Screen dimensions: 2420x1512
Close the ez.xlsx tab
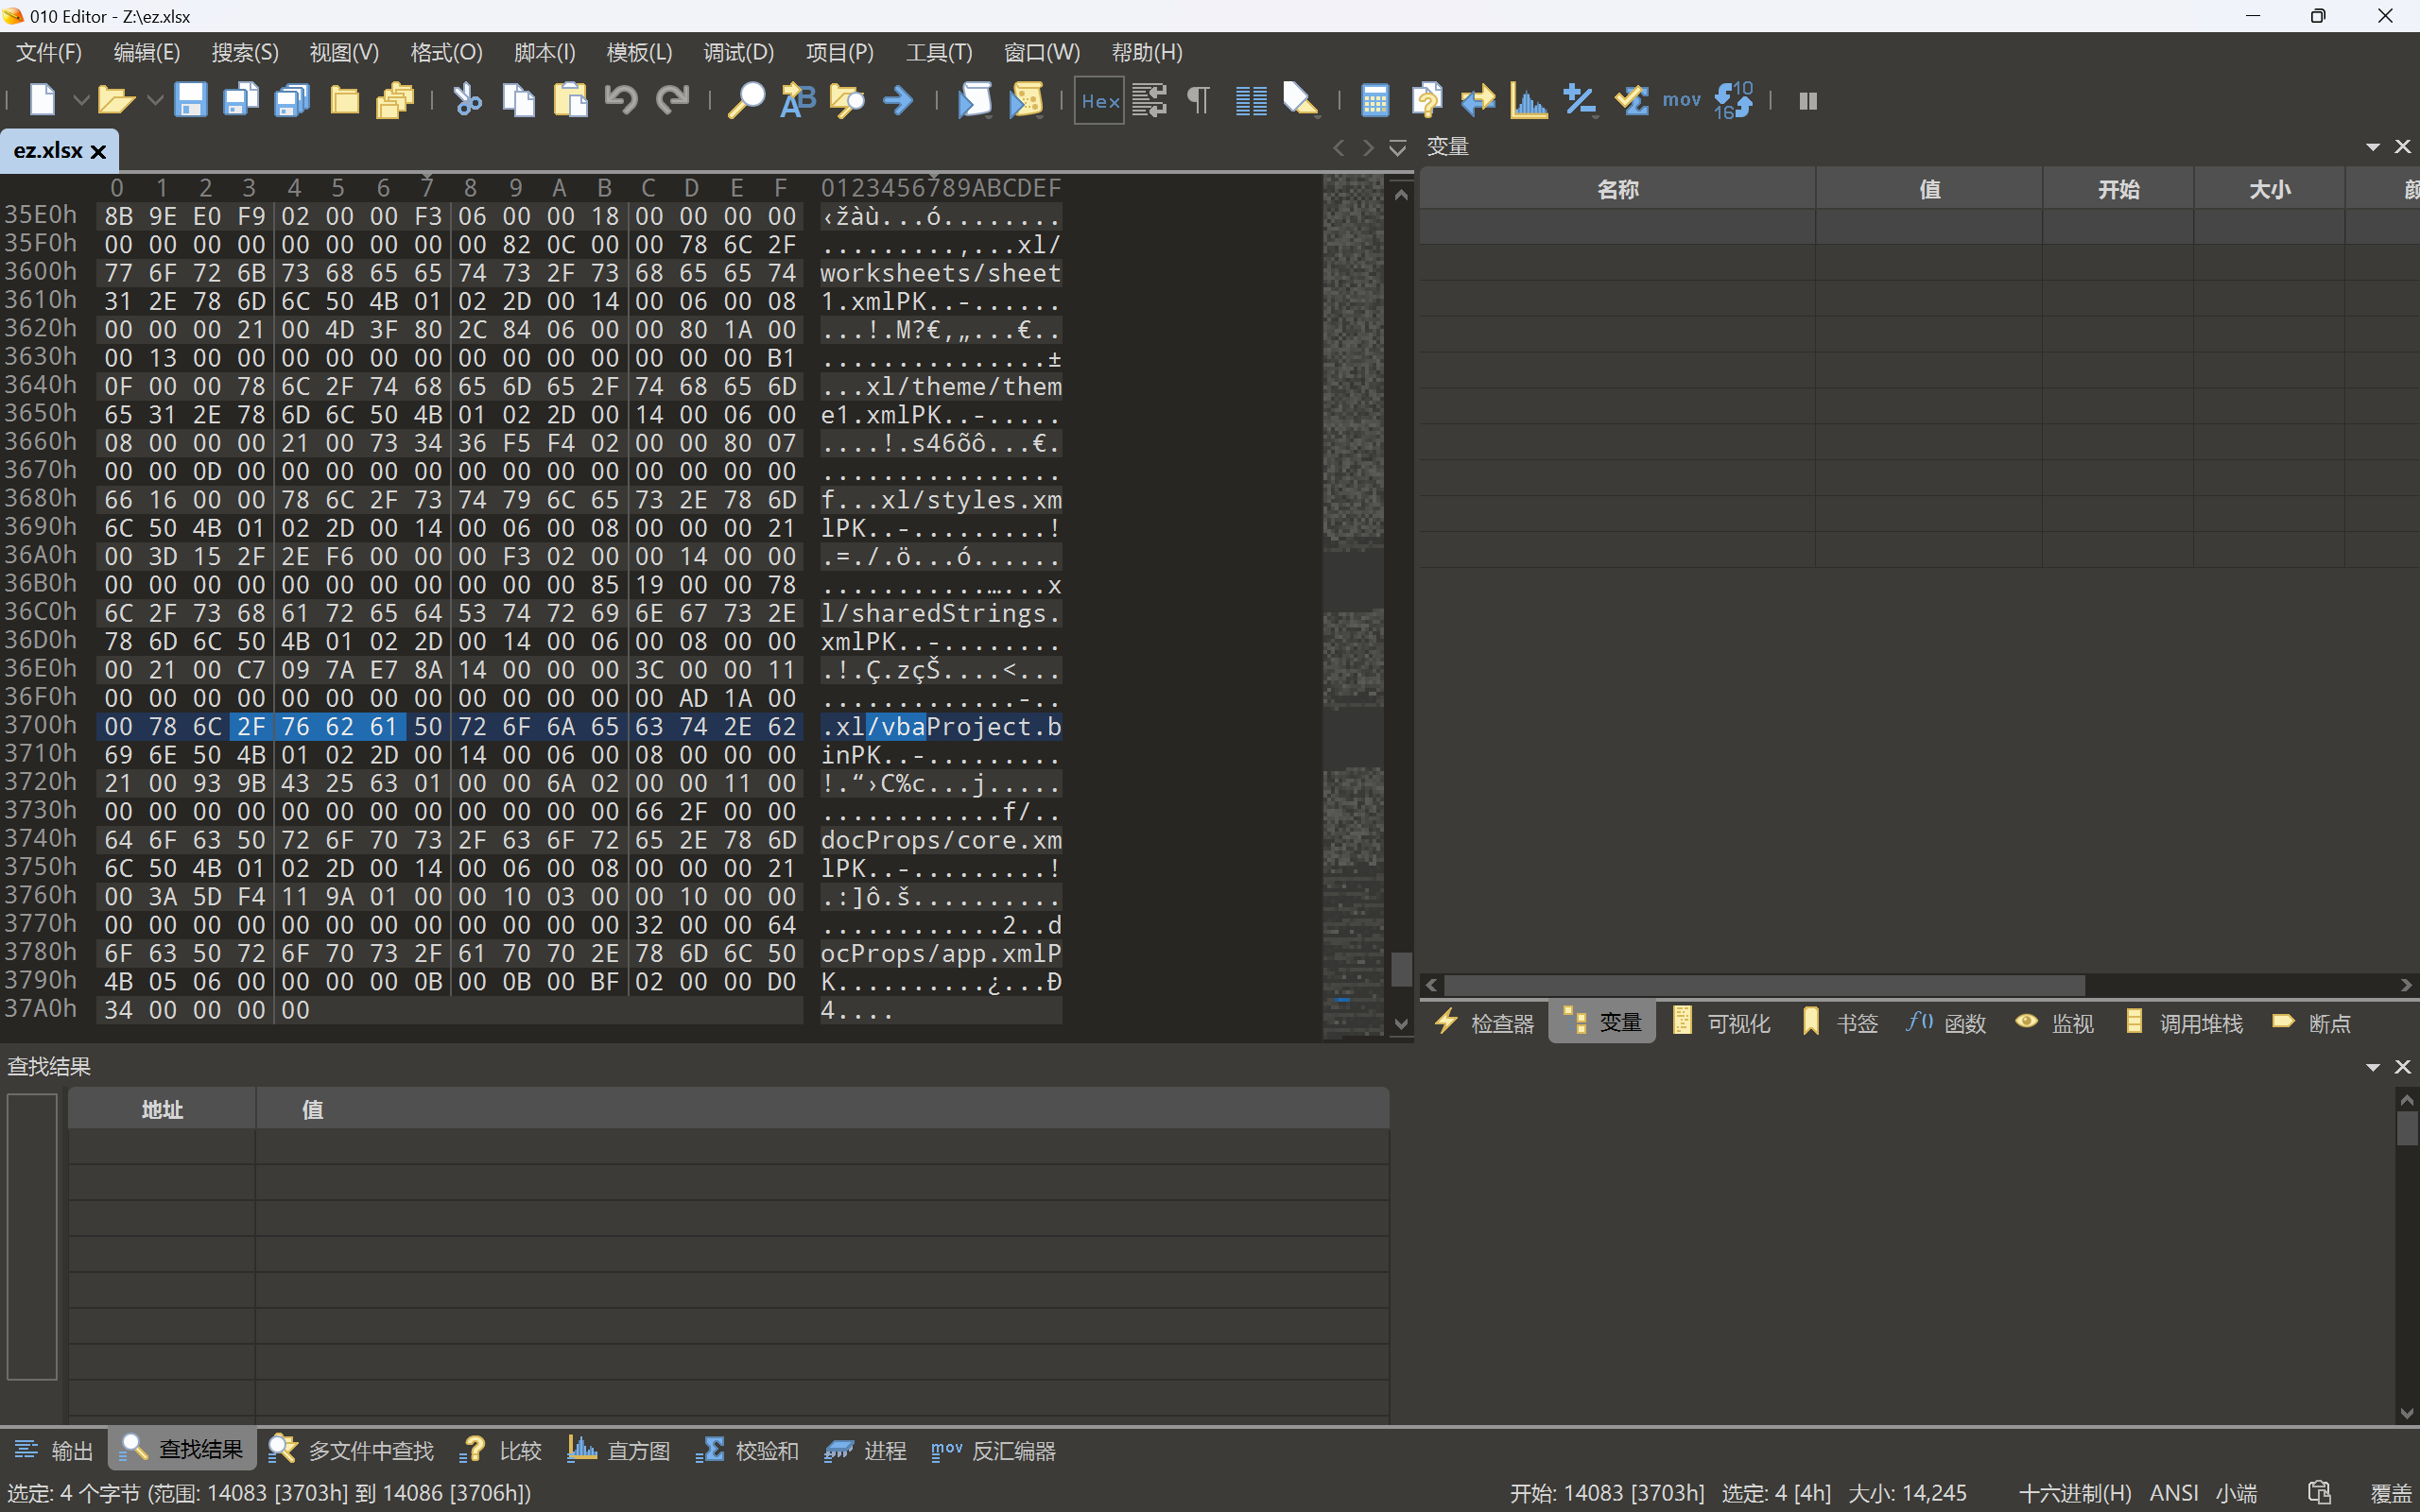coord(98,151)
